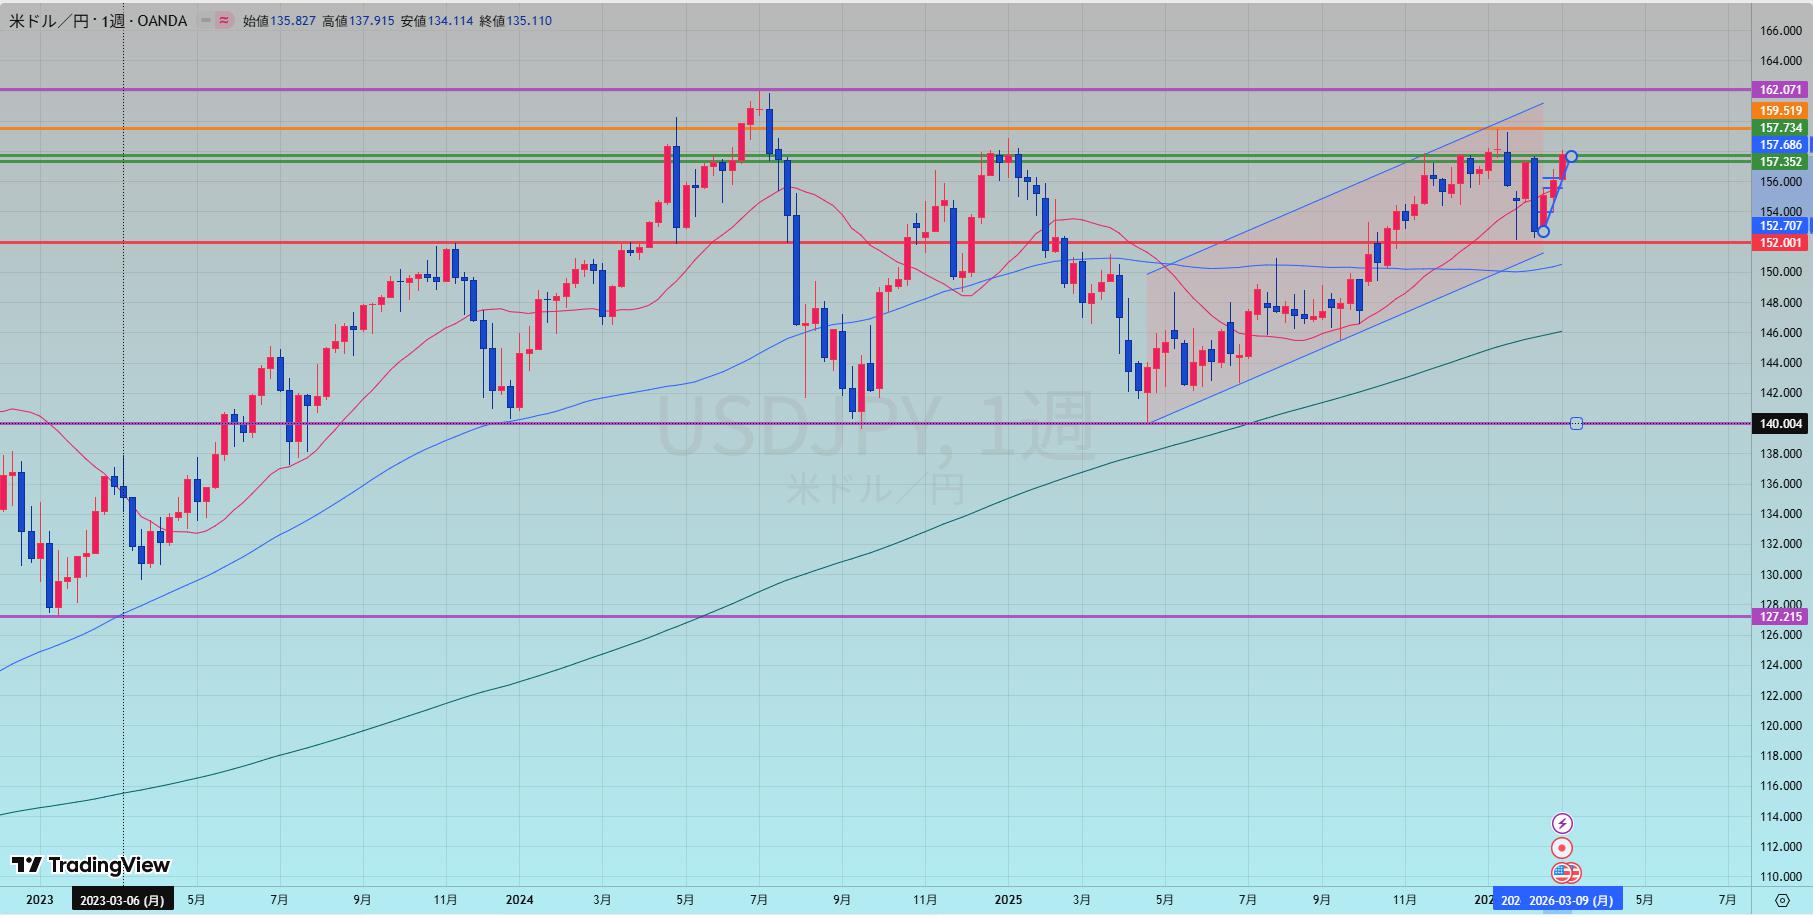Click the blue 152.707 price label

(1780, 226)
